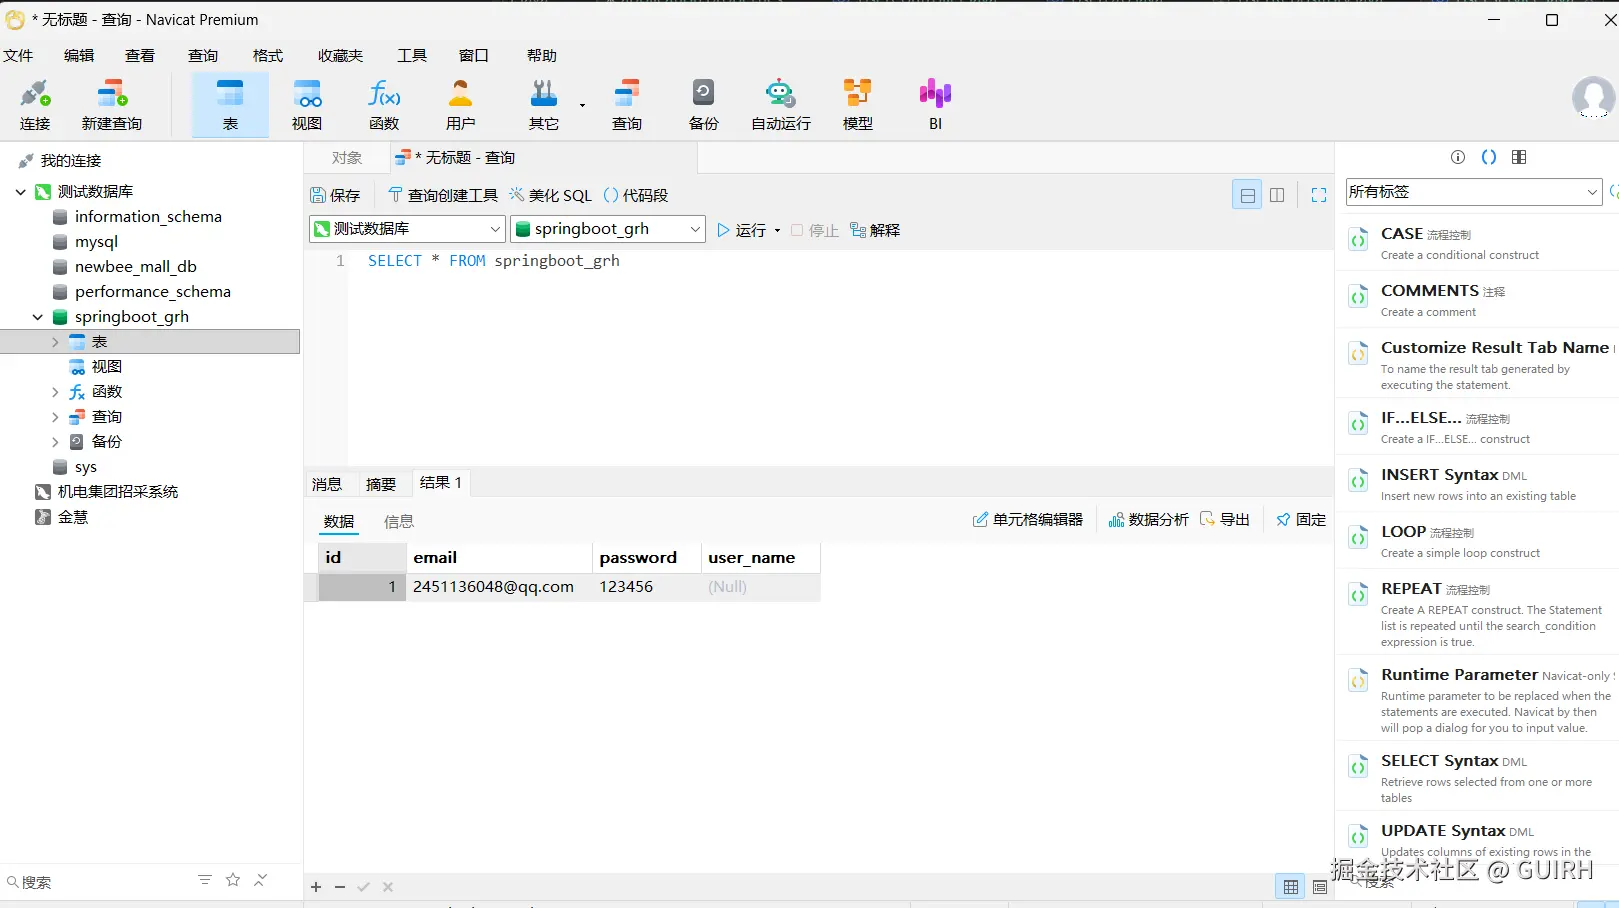Add a record with the plus icon
The height and width of the screenshot is (908, 1619).
(x=316, y=887)
